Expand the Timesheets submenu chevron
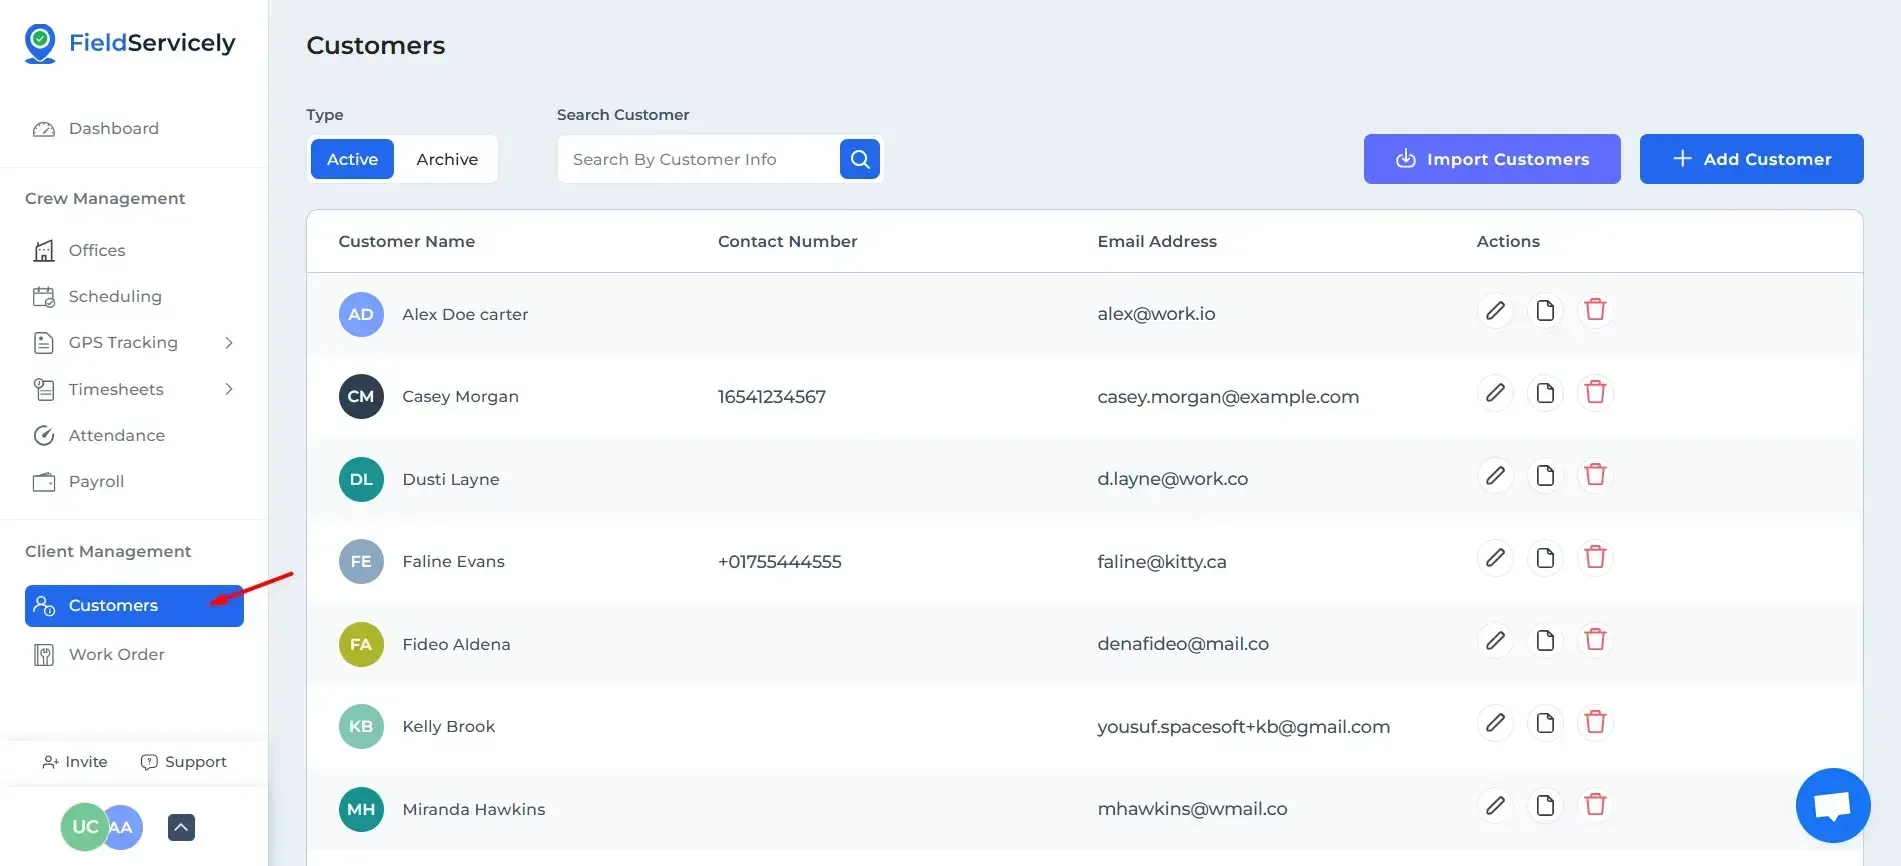 pos(229,389)
